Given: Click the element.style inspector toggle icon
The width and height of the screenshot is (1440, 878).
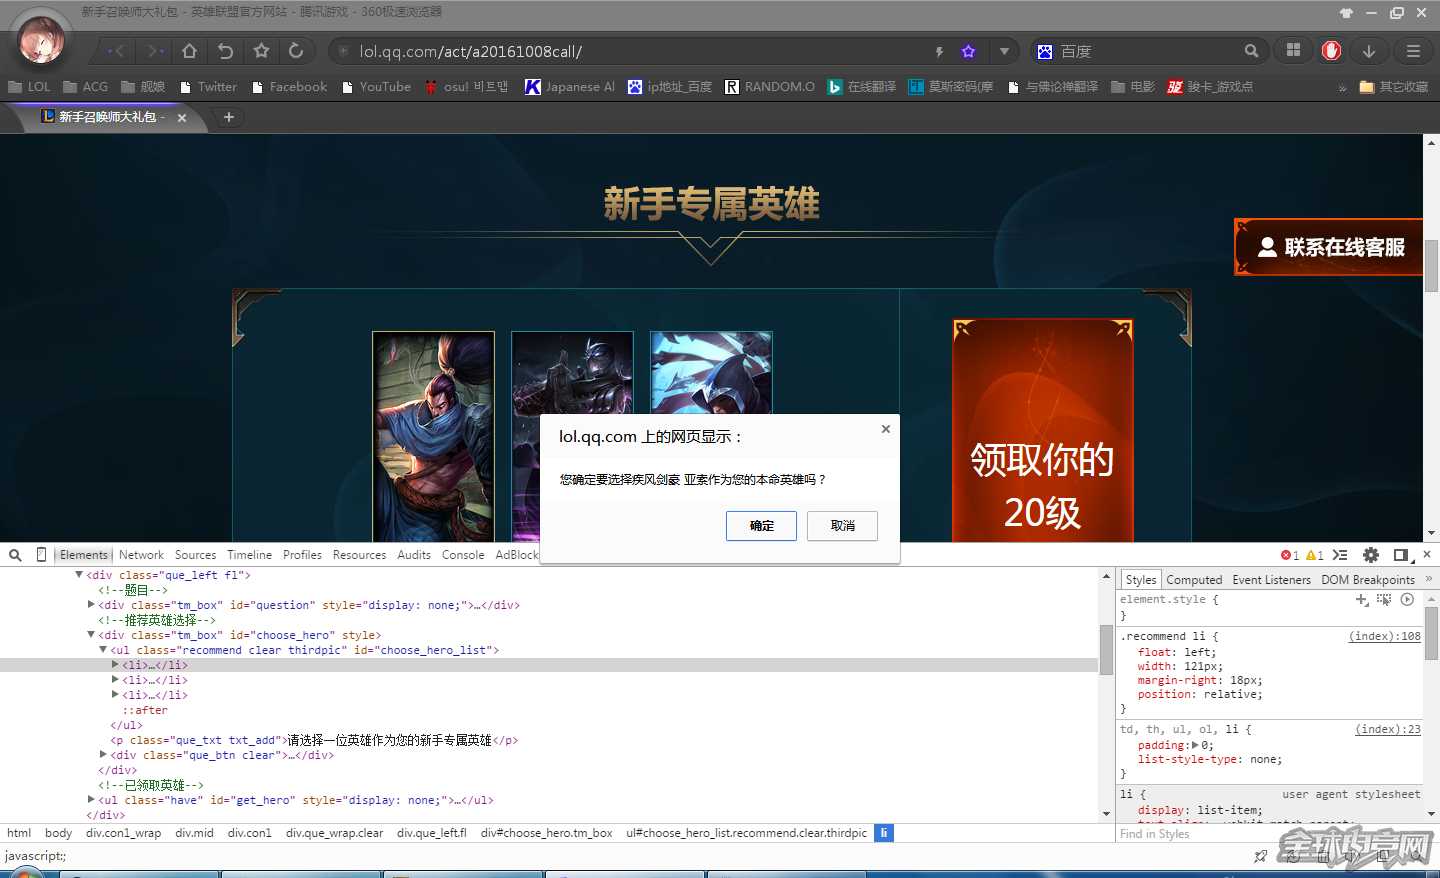Looking at the screenshot, I should (1385, 599).
